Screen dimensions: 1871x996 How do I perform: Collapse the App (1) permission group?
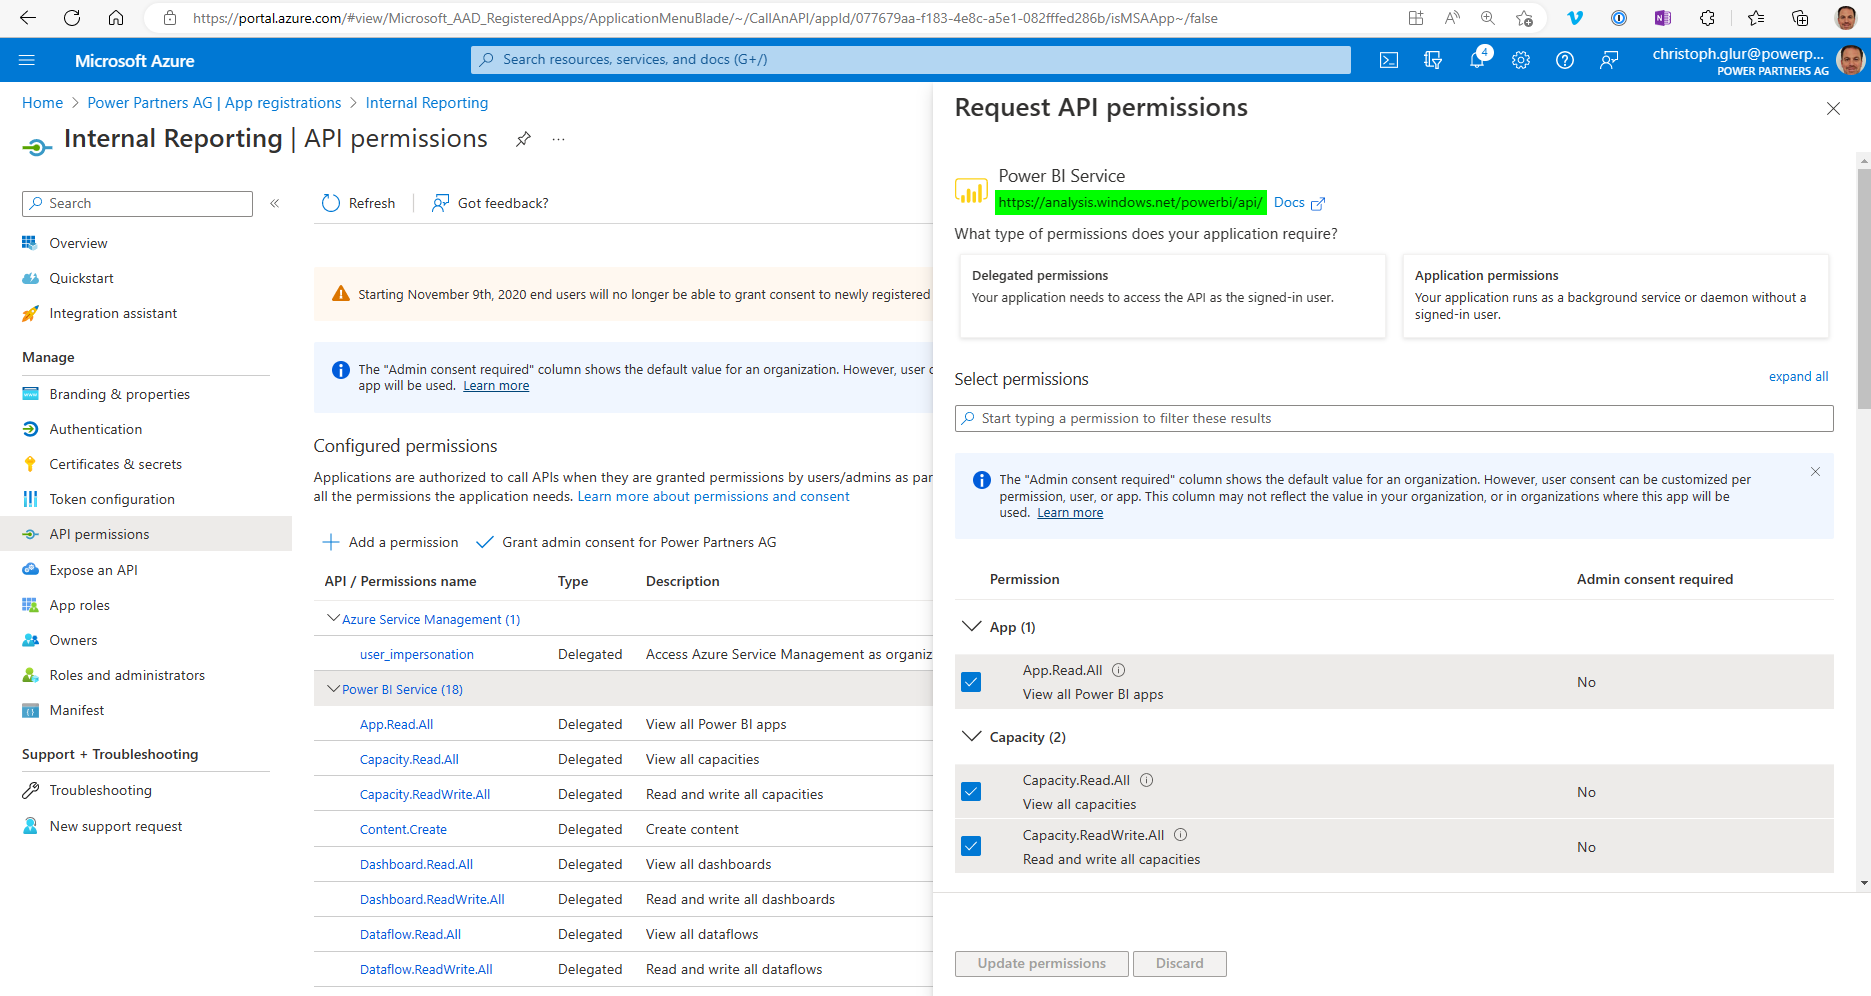point(971,627)
